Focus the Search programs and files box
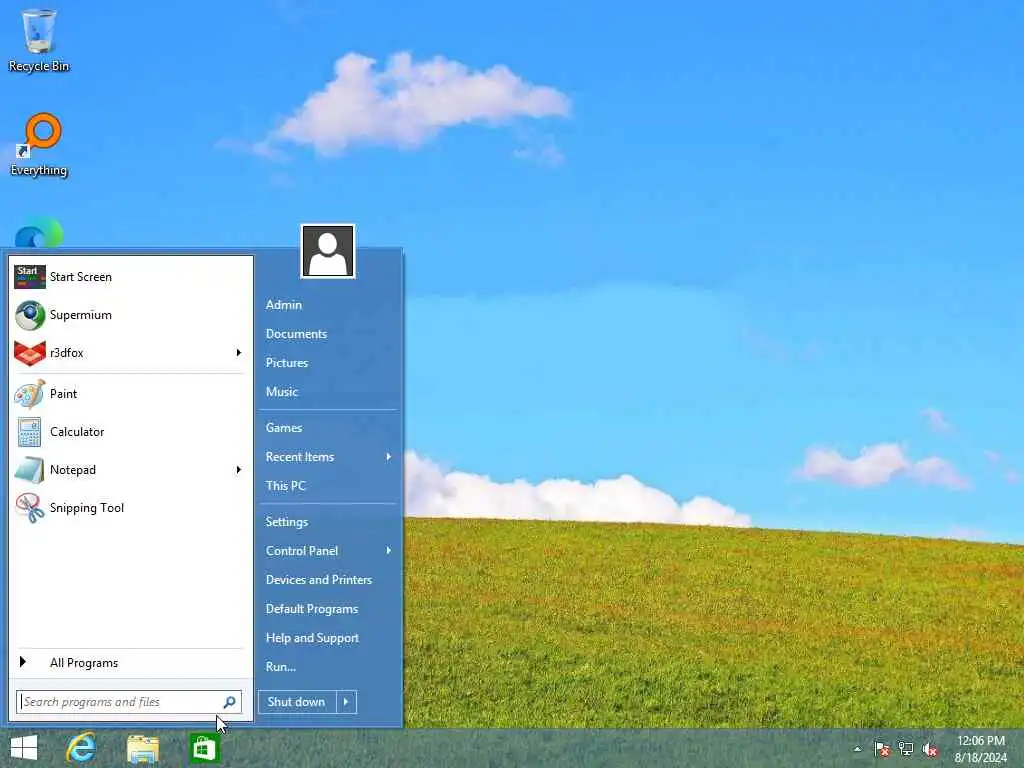The height and width of the screenshot is (768, 1024). [x=129, y=702]
